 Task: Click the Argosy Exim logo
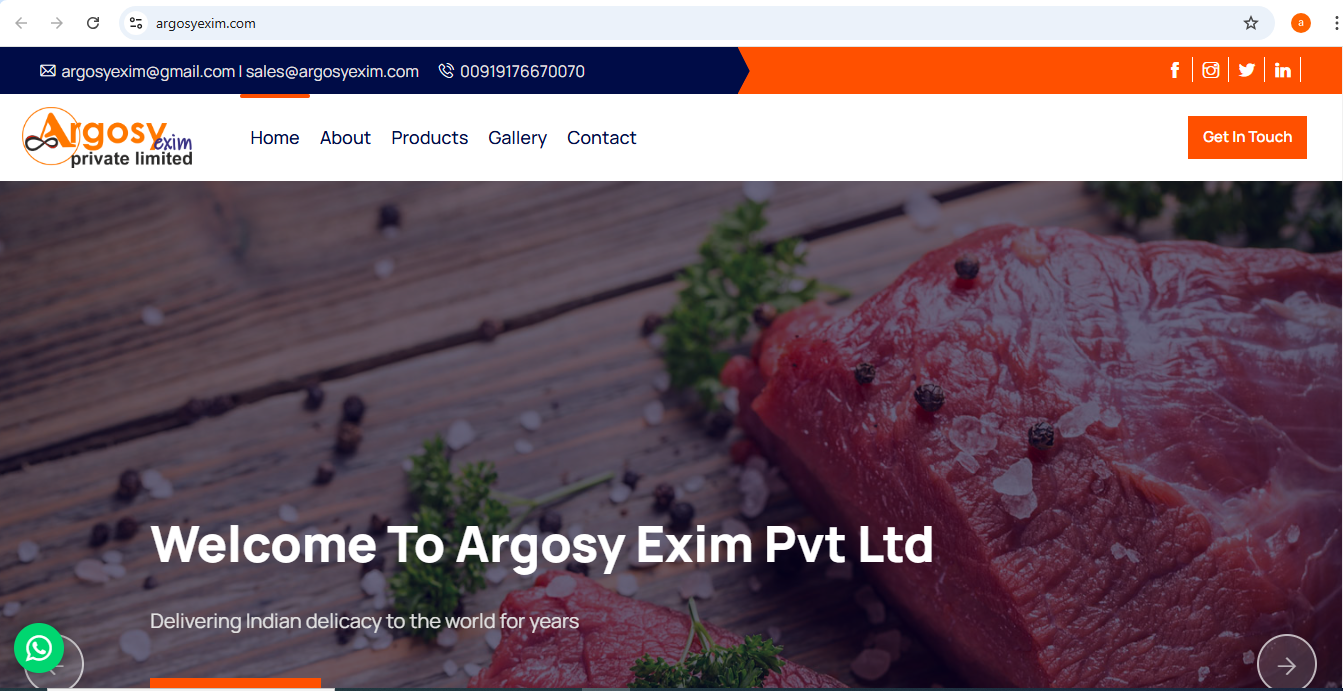tap(108, 137)
